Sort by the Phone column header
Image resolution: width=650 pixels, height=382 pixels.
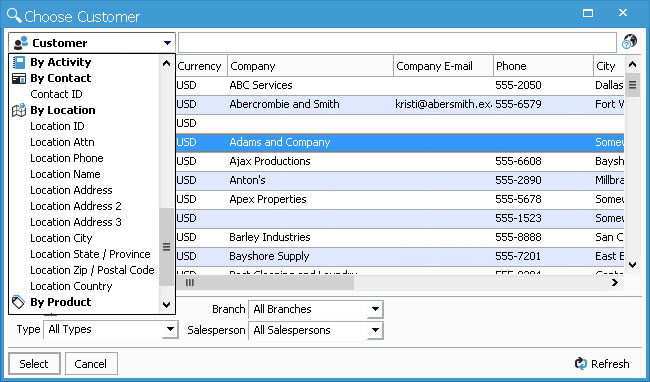pyautogui.click(x=543, y=66)
